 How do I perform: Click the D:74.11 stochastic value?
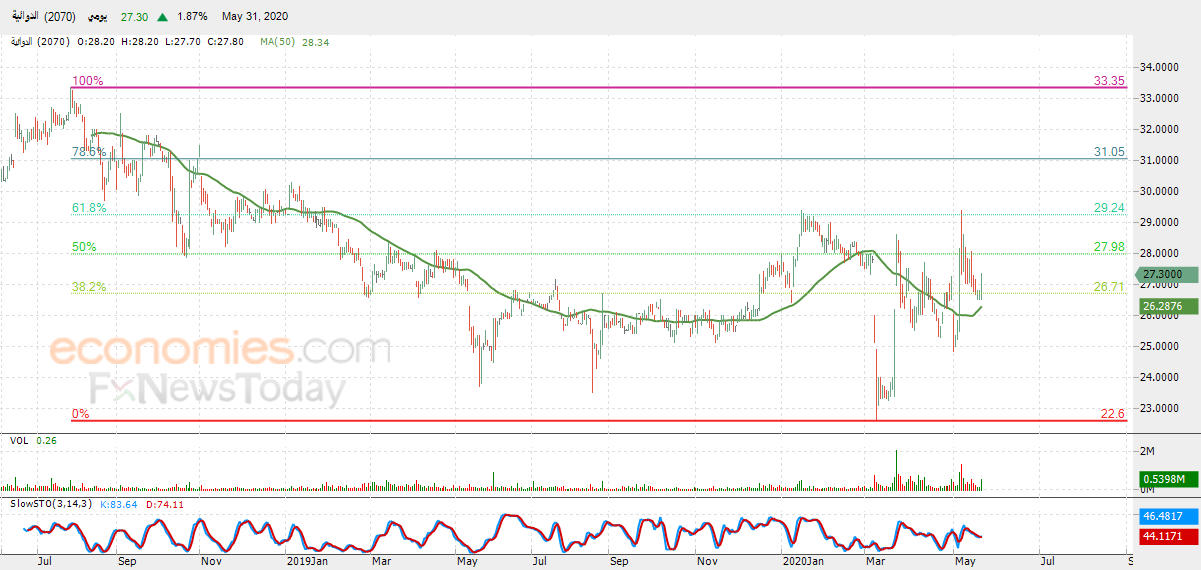pos(166,503)
